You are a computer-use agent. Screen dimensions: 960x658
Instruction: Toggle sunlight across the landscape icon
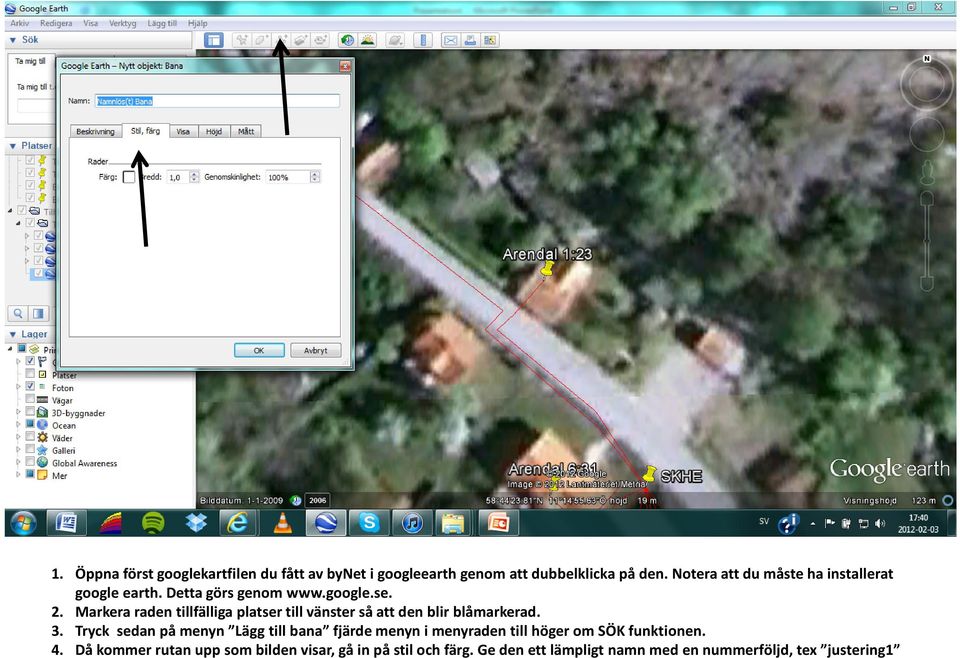[x=367, y=40]
